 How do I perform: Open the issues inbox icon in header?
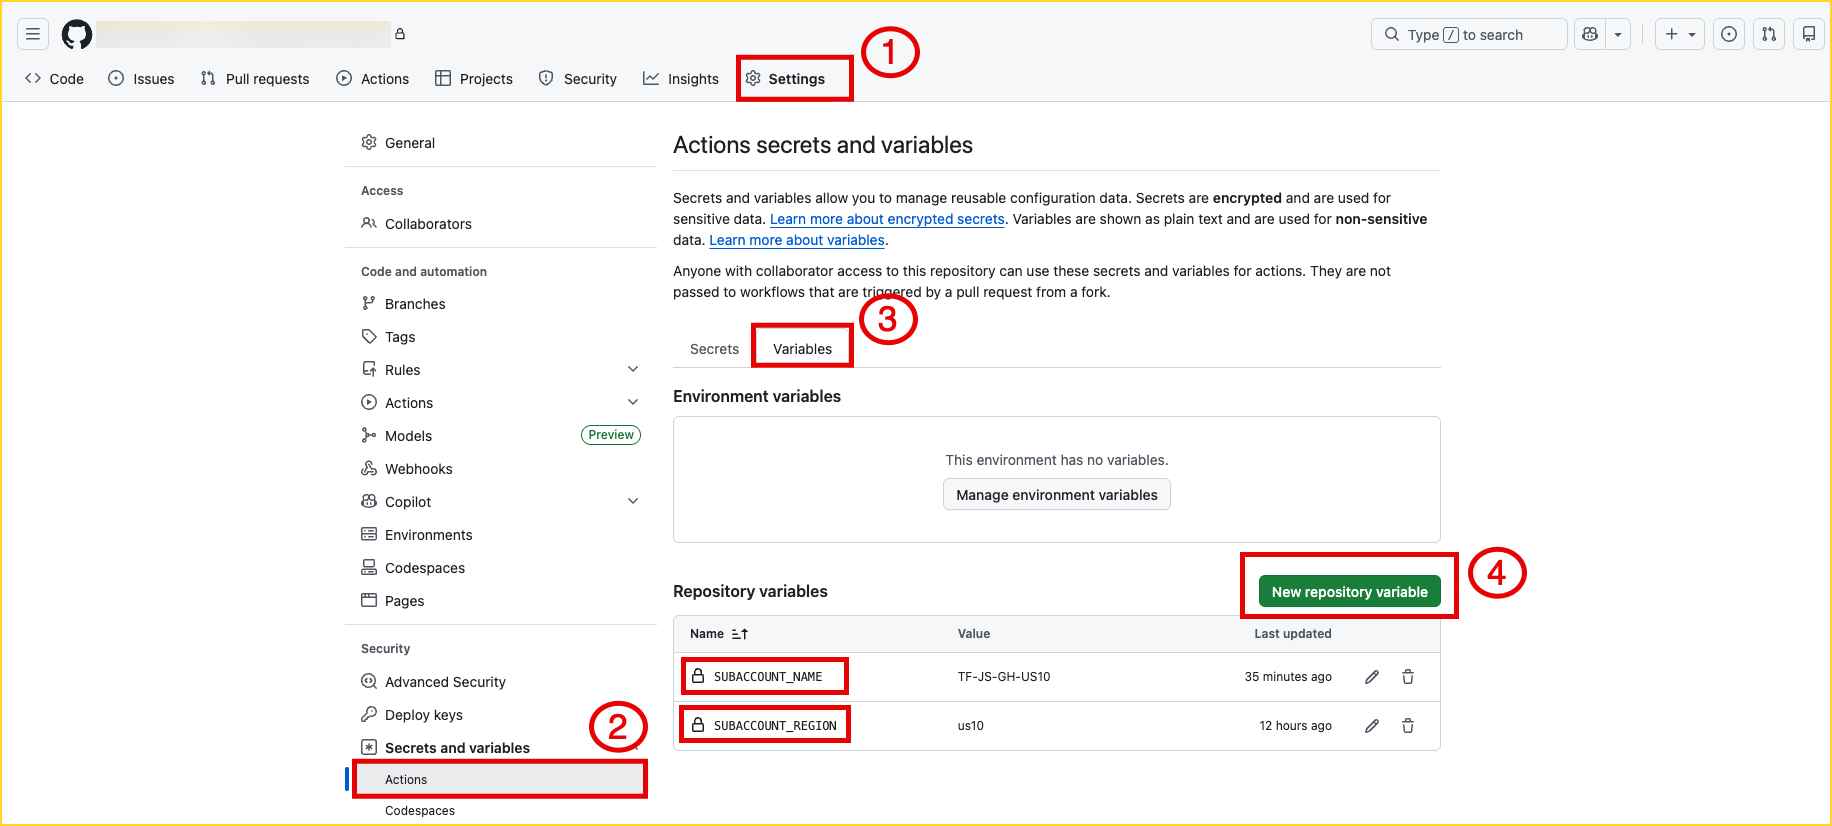click(1729, 34)
